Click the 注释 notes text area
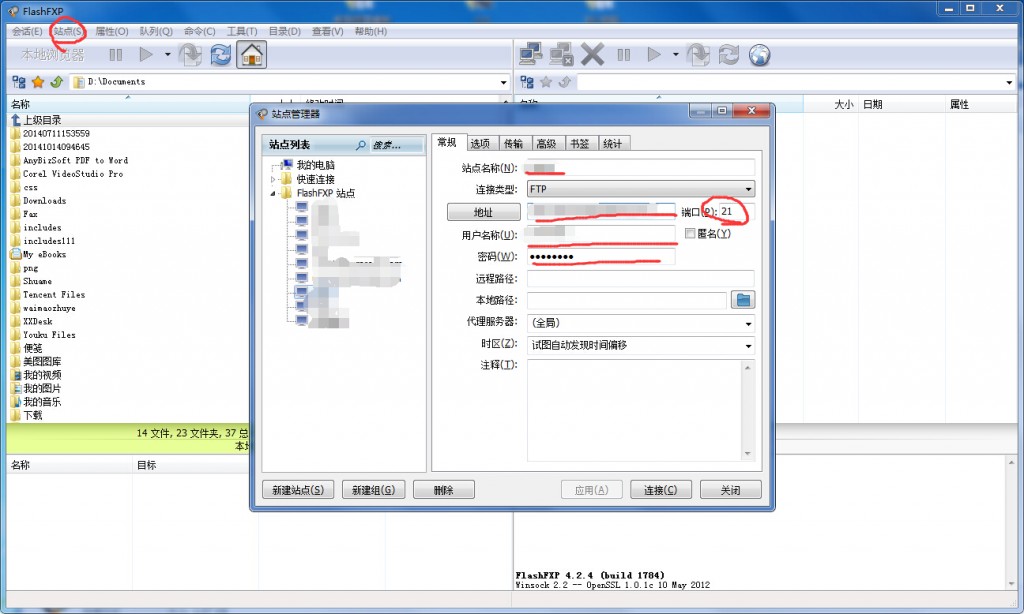Image resolution: width=1024 pixels, height=614 pixels. (x=634, y=410)
